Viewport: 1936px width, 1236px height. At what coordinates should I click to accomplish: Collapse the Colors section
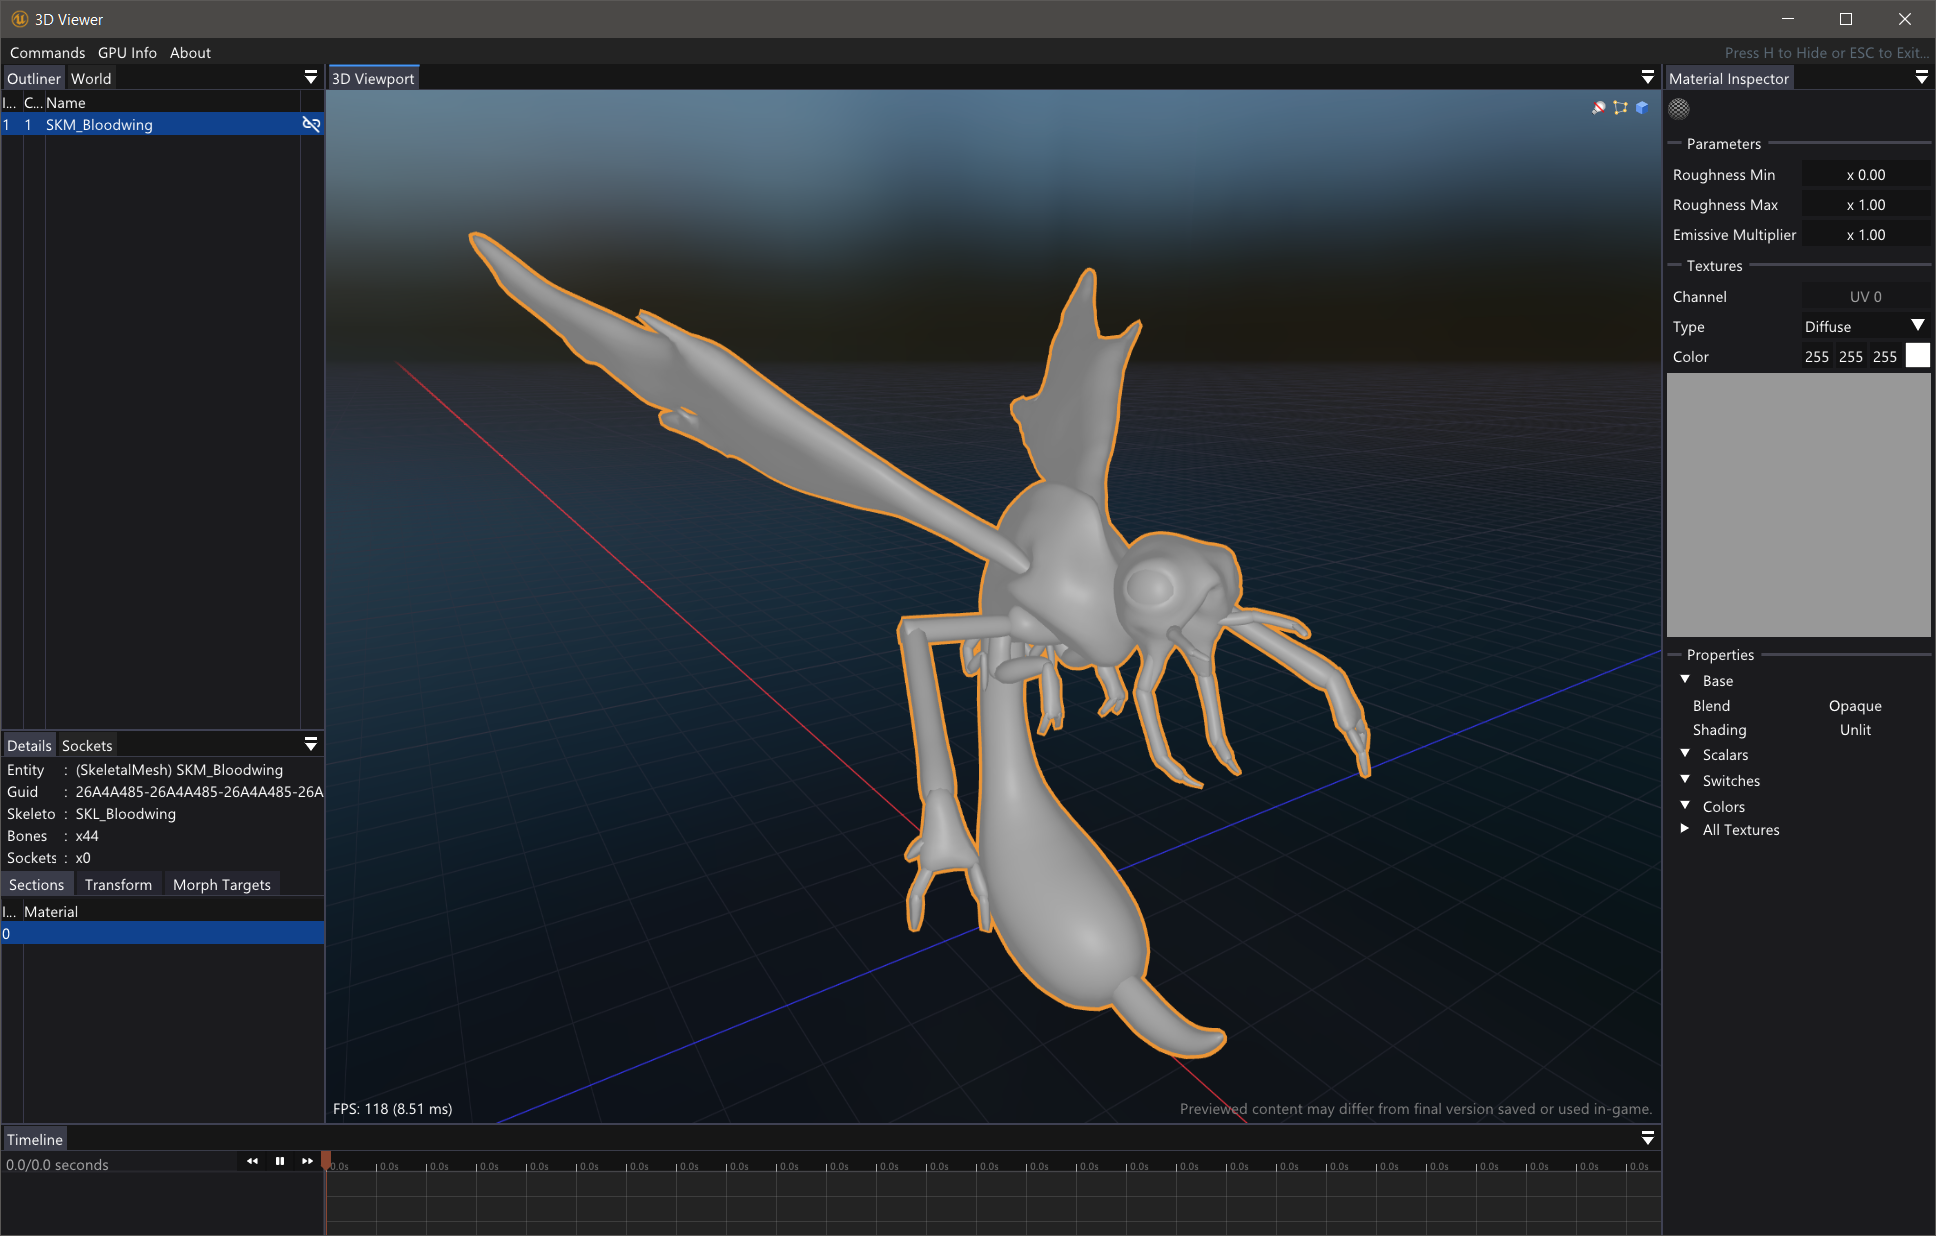pyautogui.click(x=1685, y=805)
